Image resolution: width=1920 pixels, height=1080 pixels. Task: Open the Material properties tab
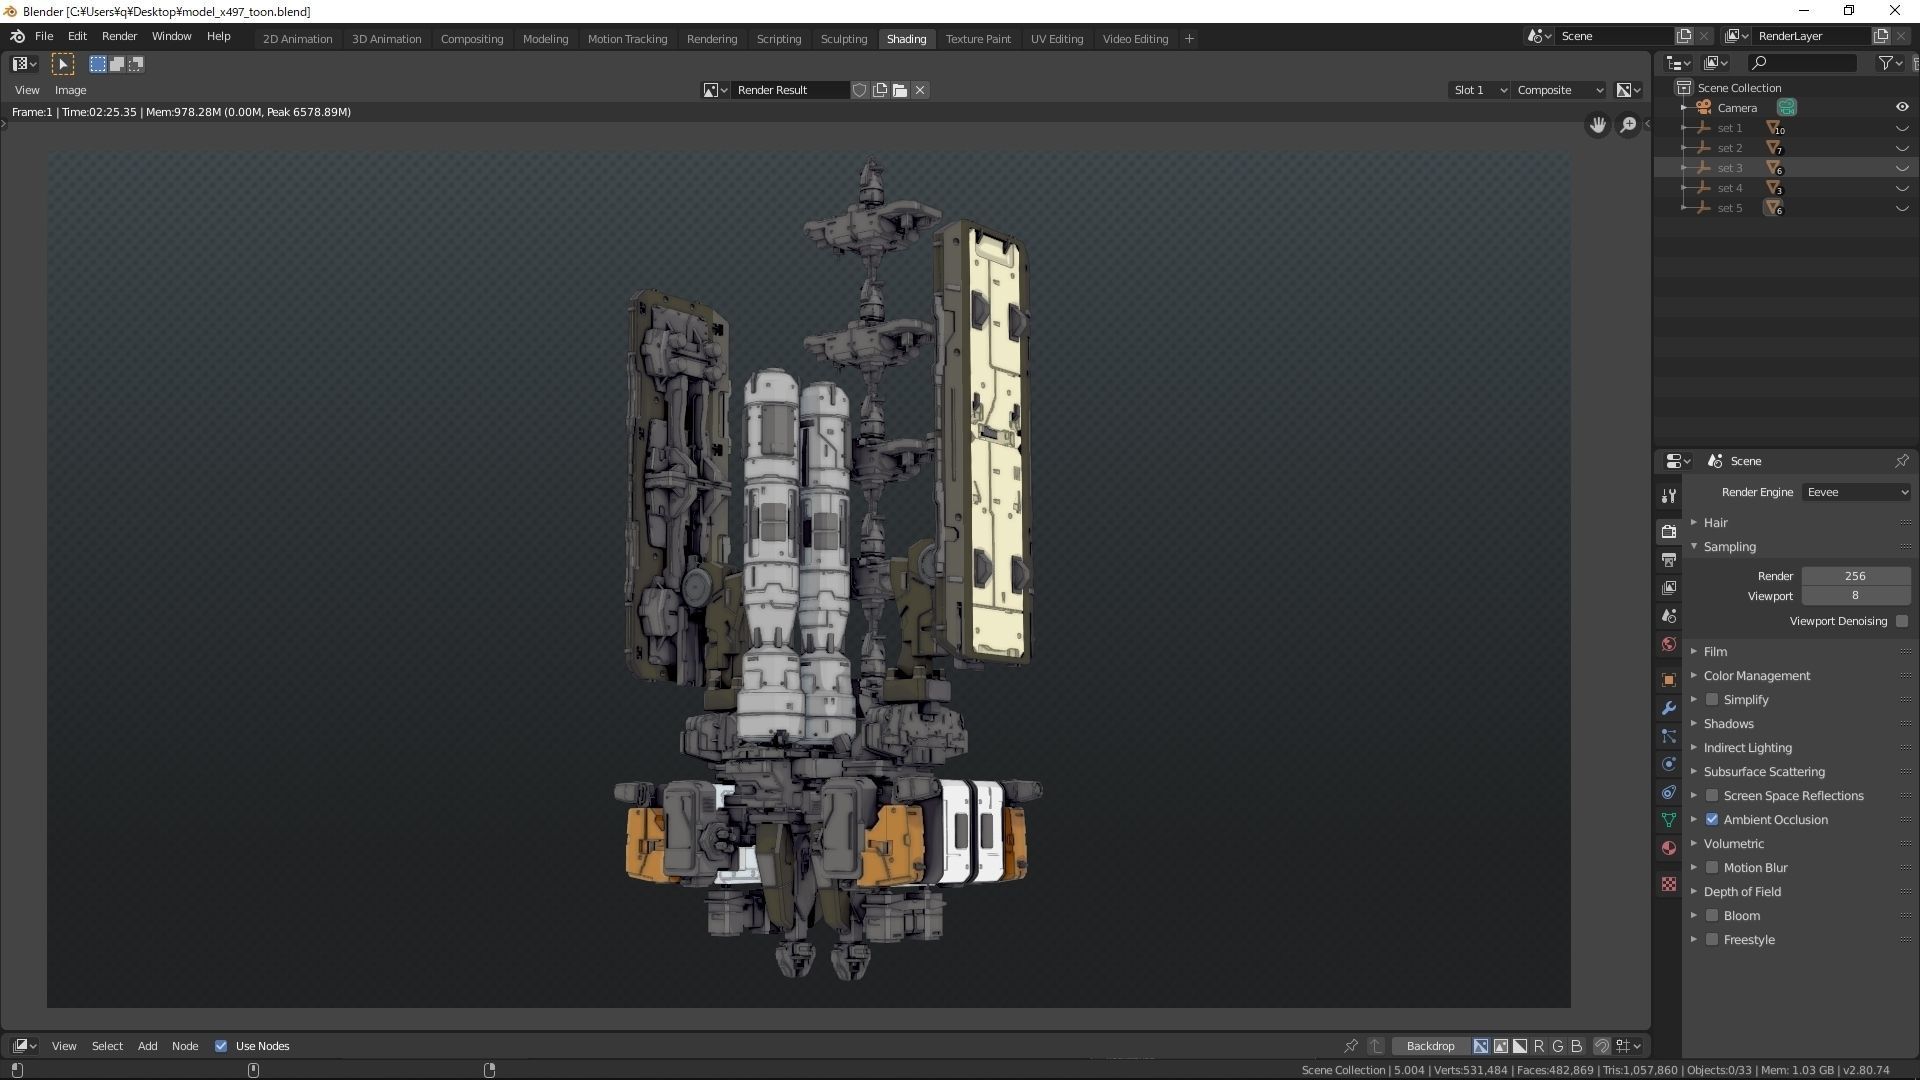click(x=1668, y=848)
